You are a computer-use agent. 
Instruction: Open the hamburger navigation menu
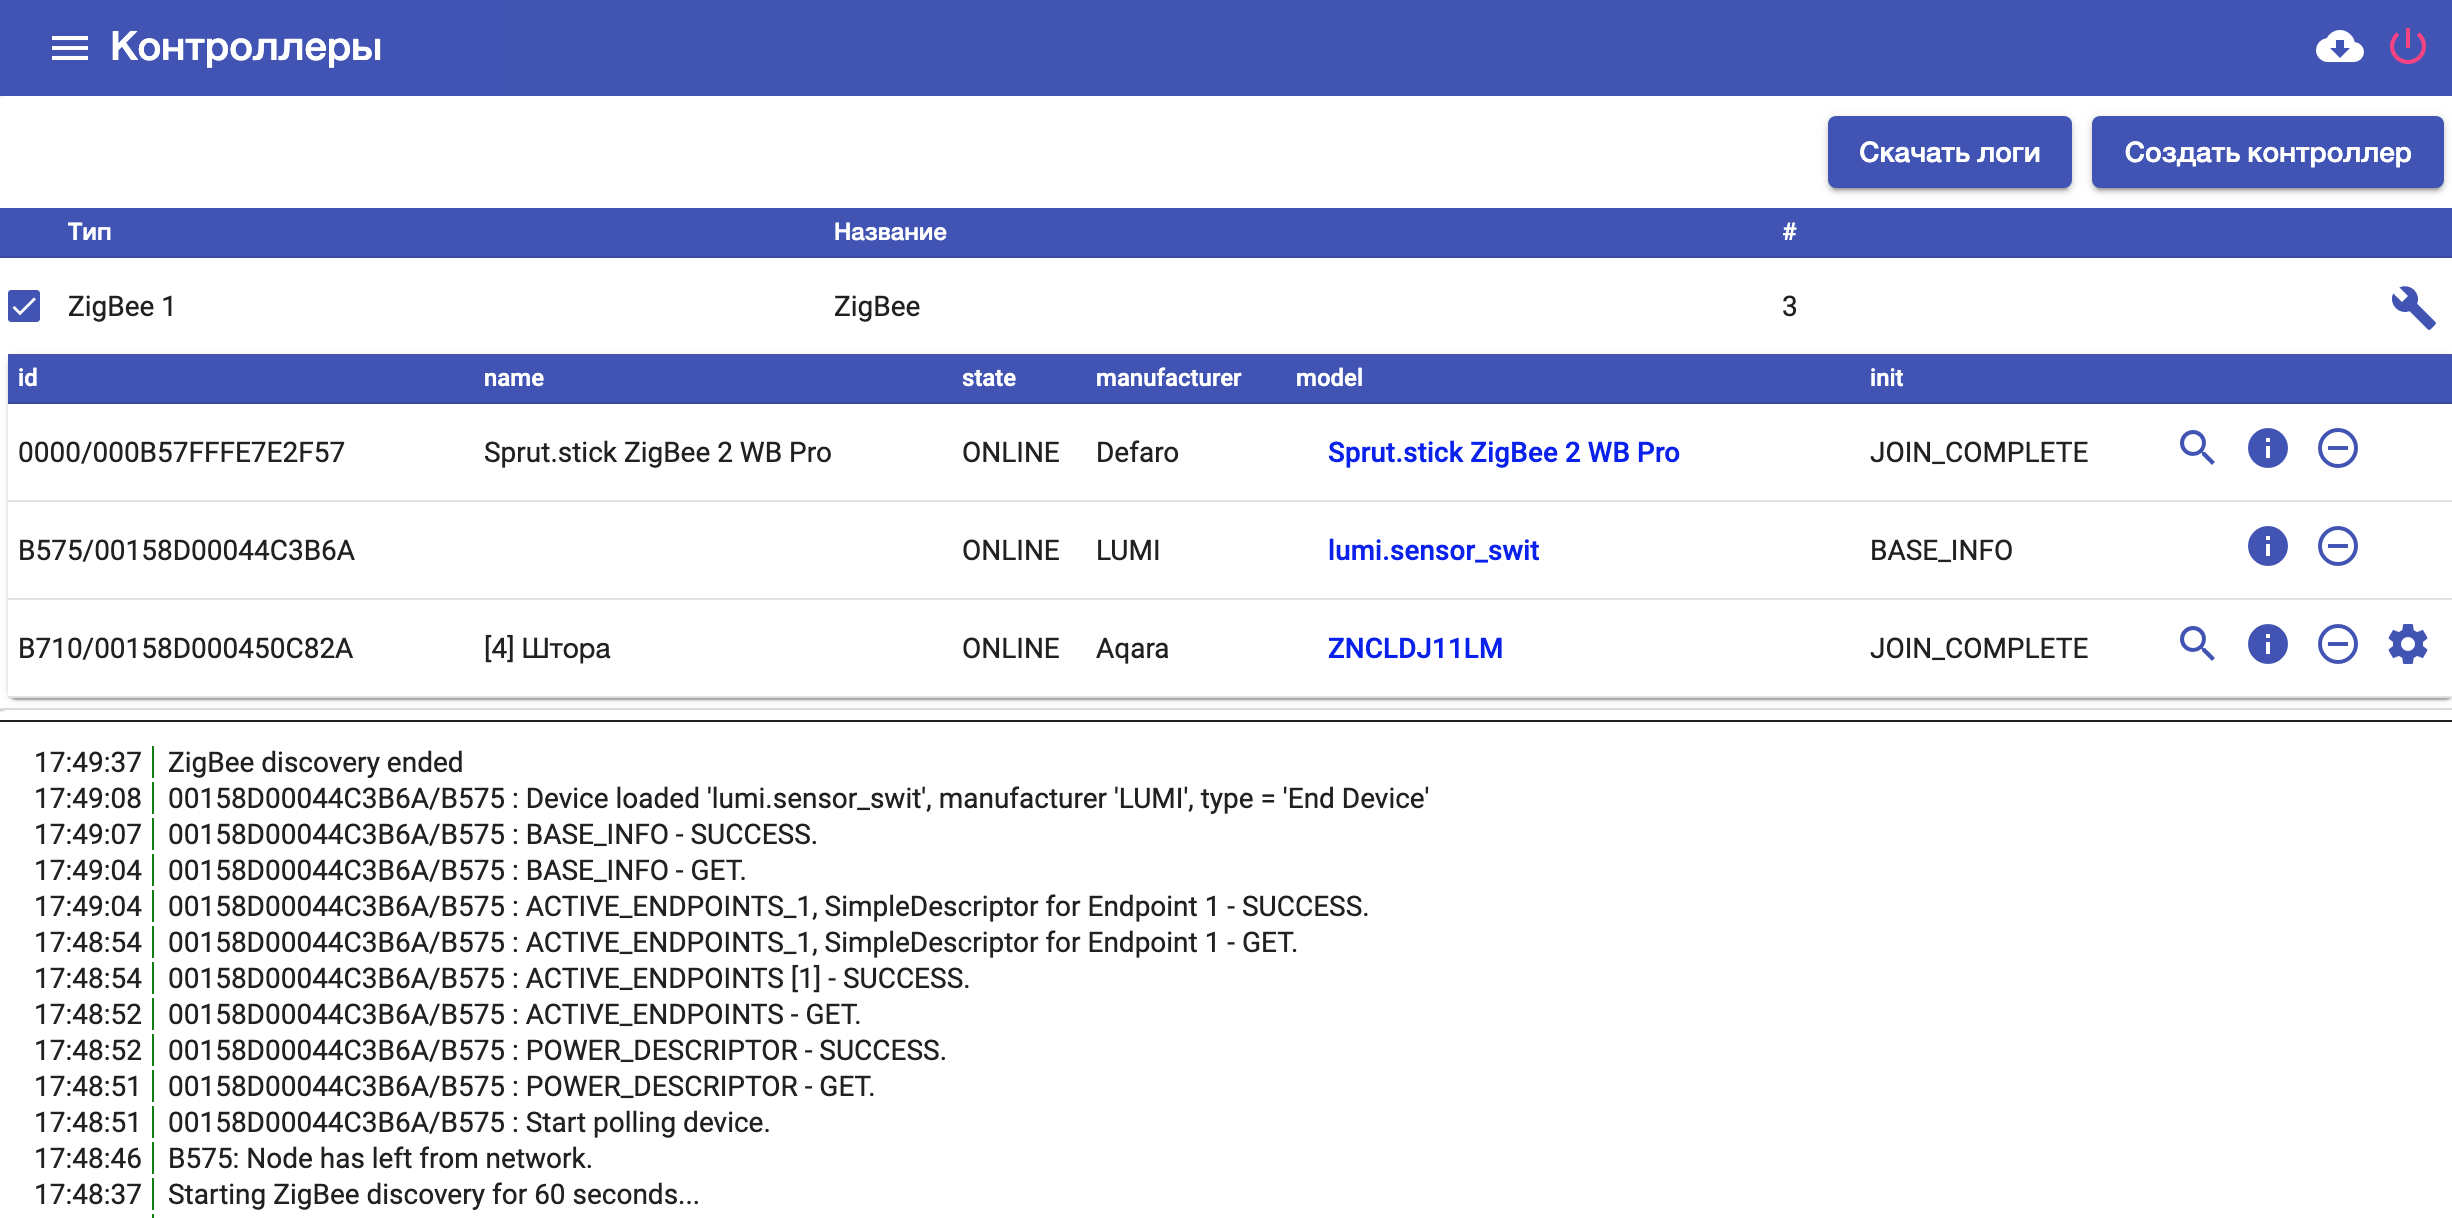pos(69,47)
